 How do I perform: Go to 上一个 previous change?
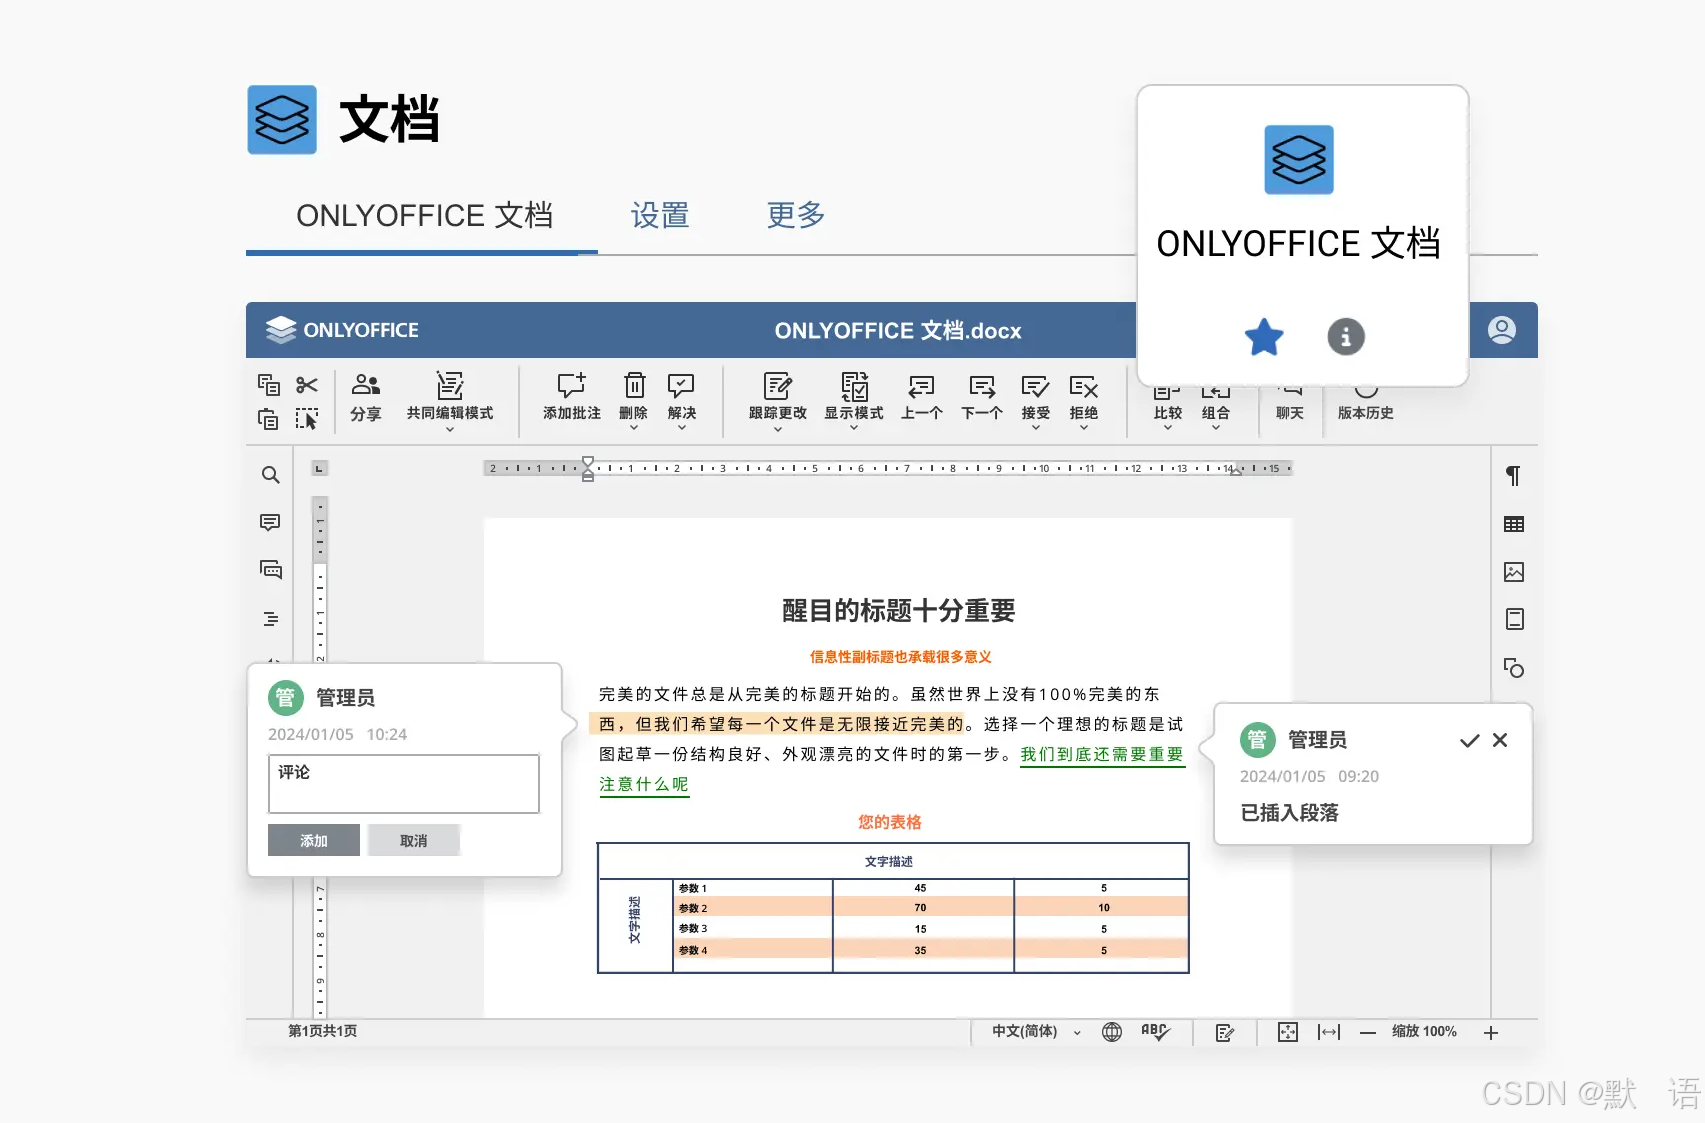coord(922,397)
